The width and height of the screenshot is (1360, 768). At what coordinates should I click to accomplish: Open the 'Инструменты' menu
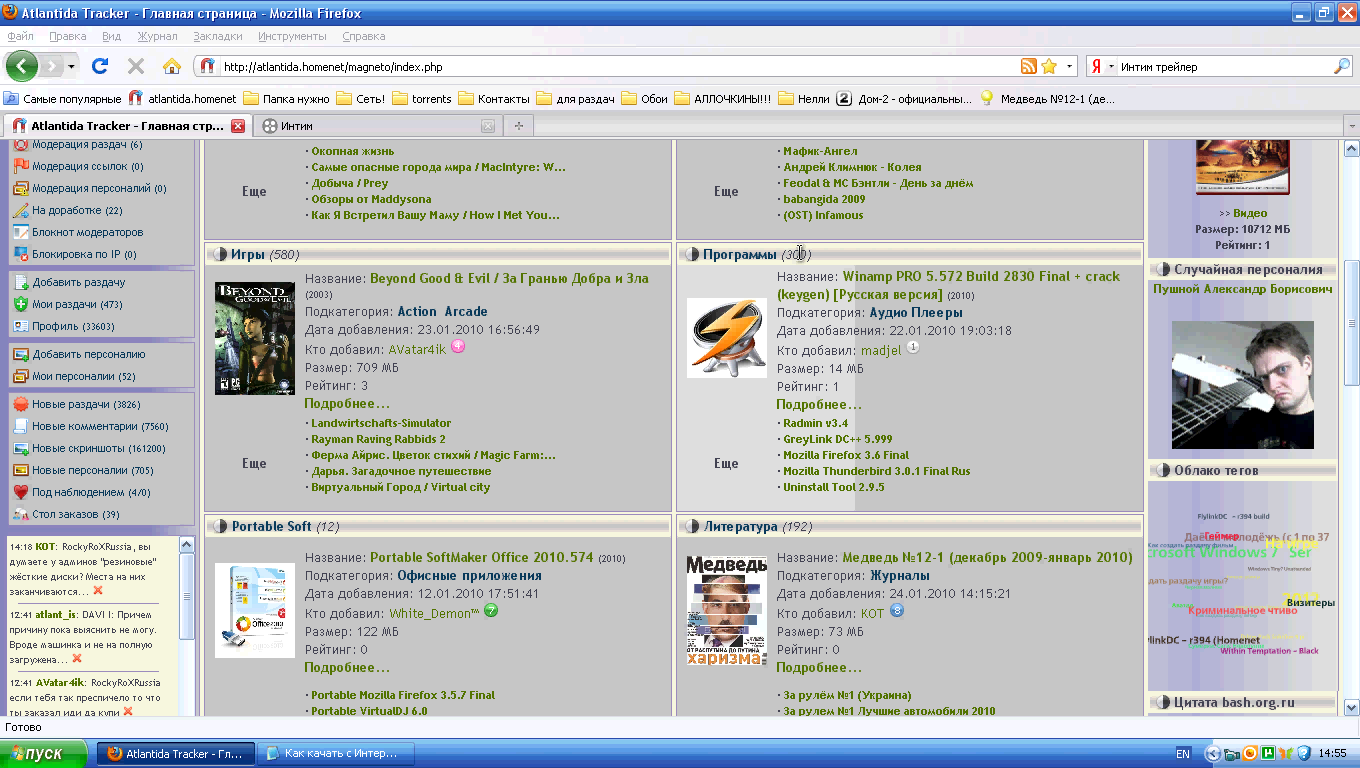pyautogui.click(x=292, y=36)
